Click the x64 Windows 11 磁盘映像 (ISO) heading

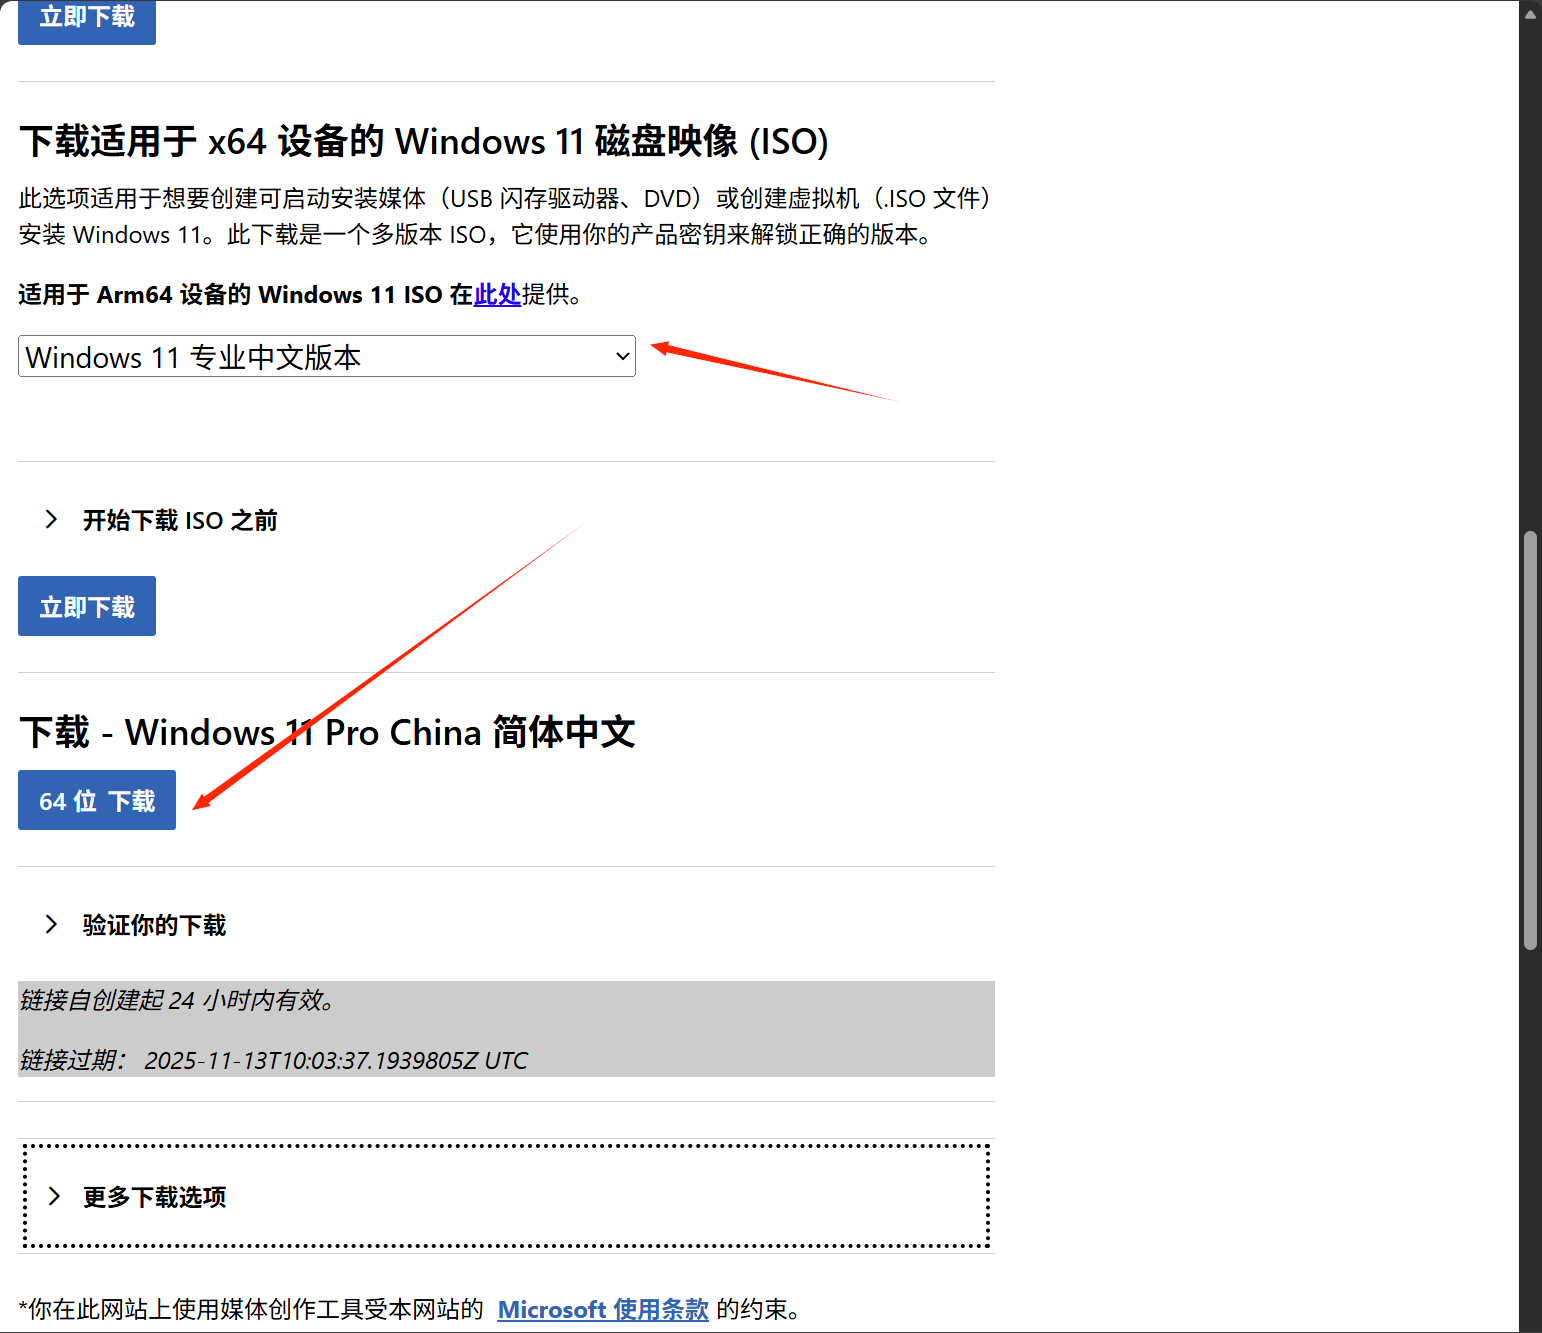coord(423,142)
